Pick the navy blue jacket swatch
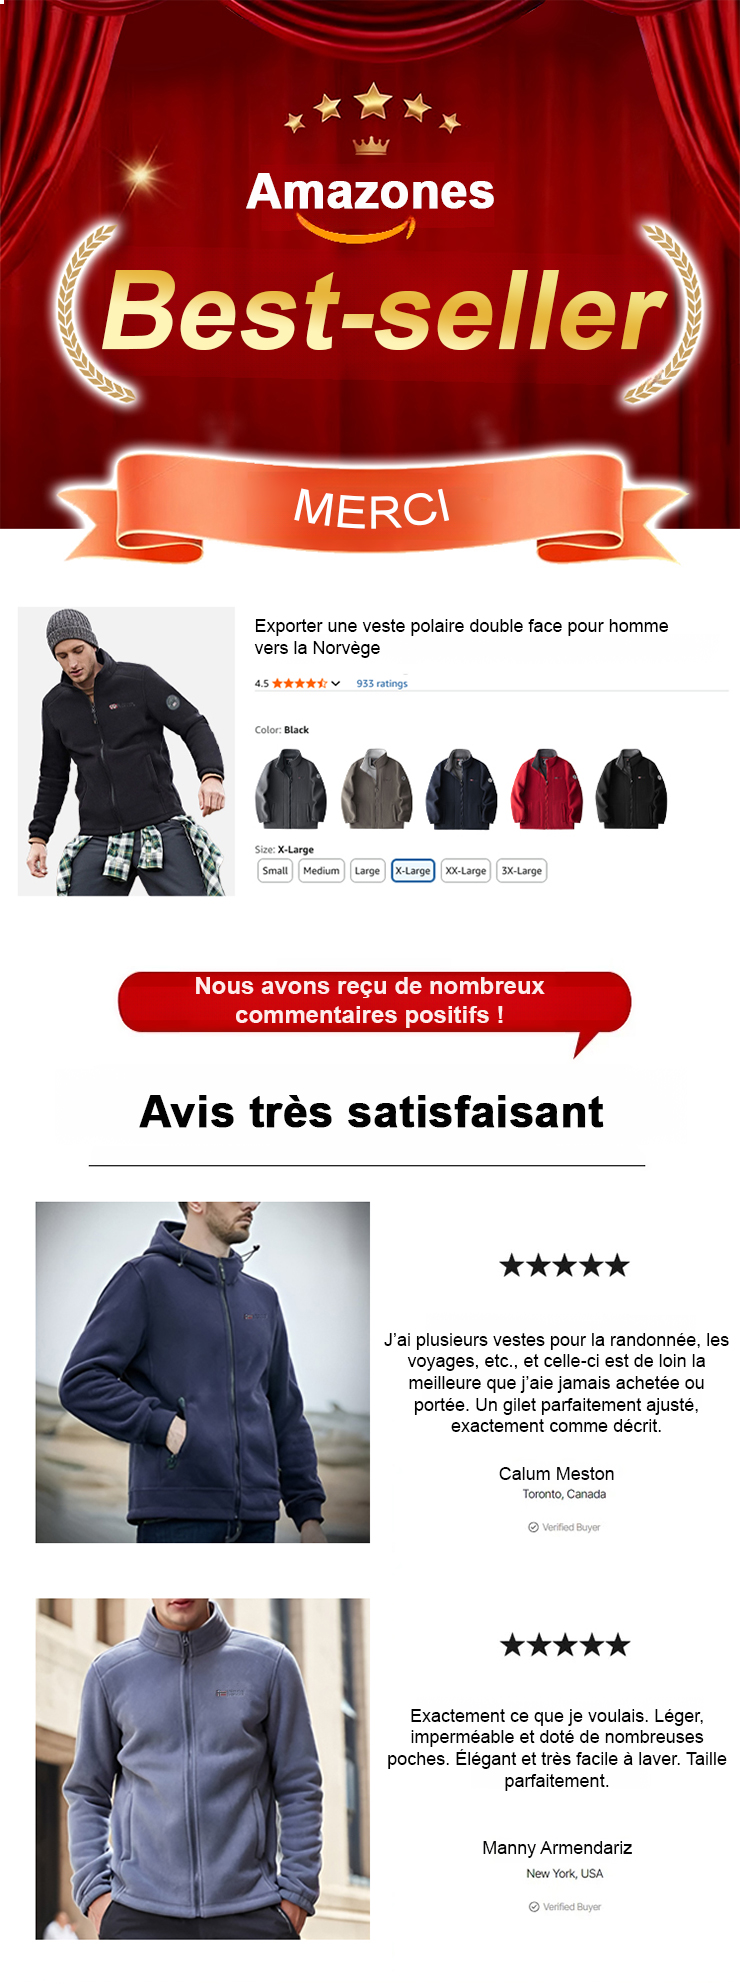 tap(461, 789)
